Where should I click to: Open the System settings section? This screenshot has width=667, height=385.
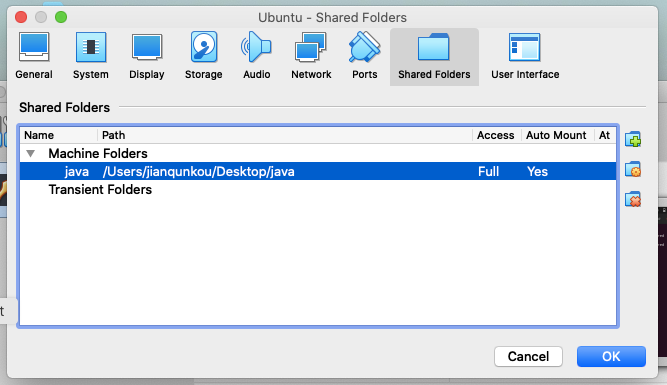point(91,57)
